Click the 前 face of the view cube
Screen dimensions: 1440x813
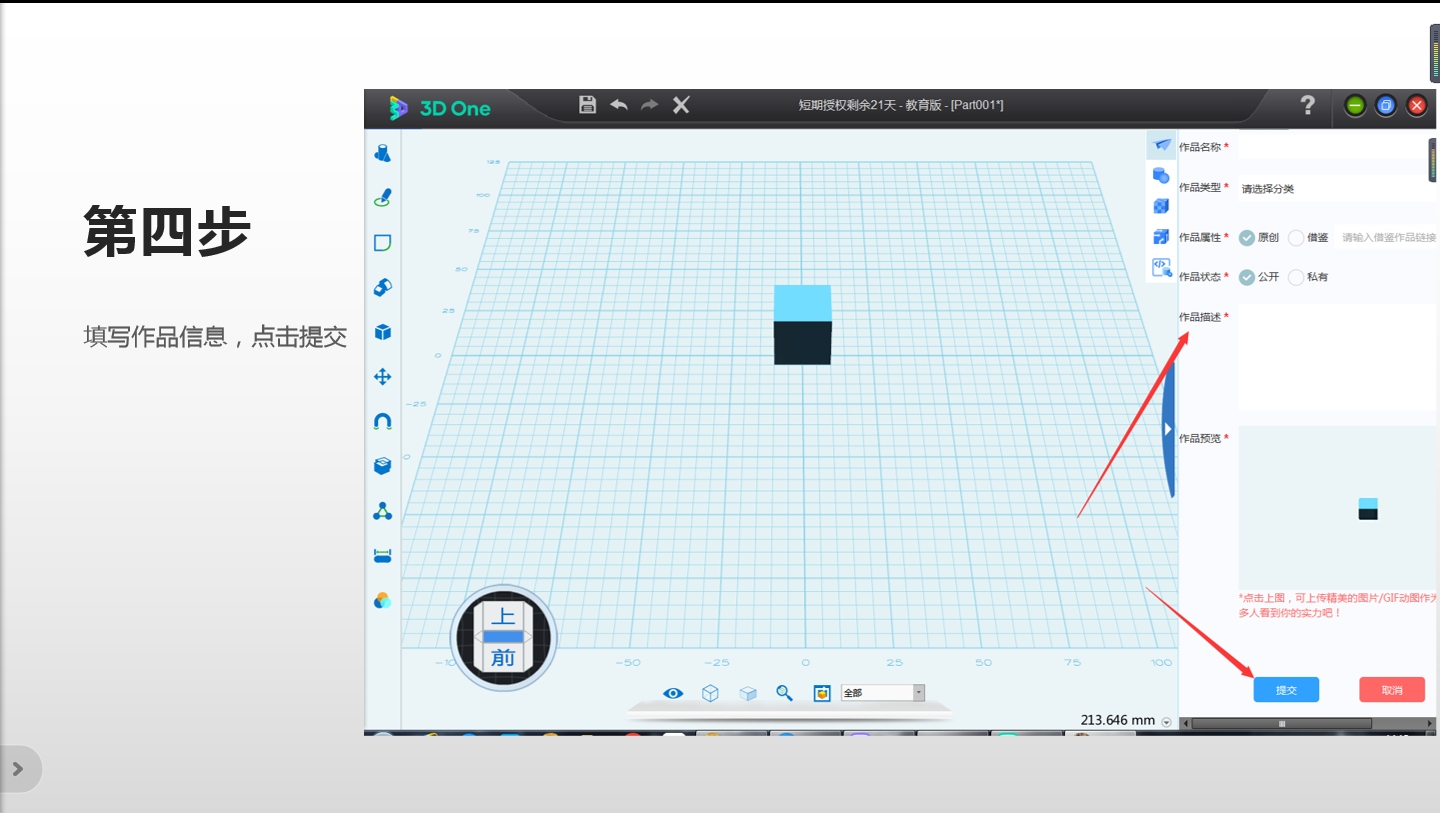503,657
